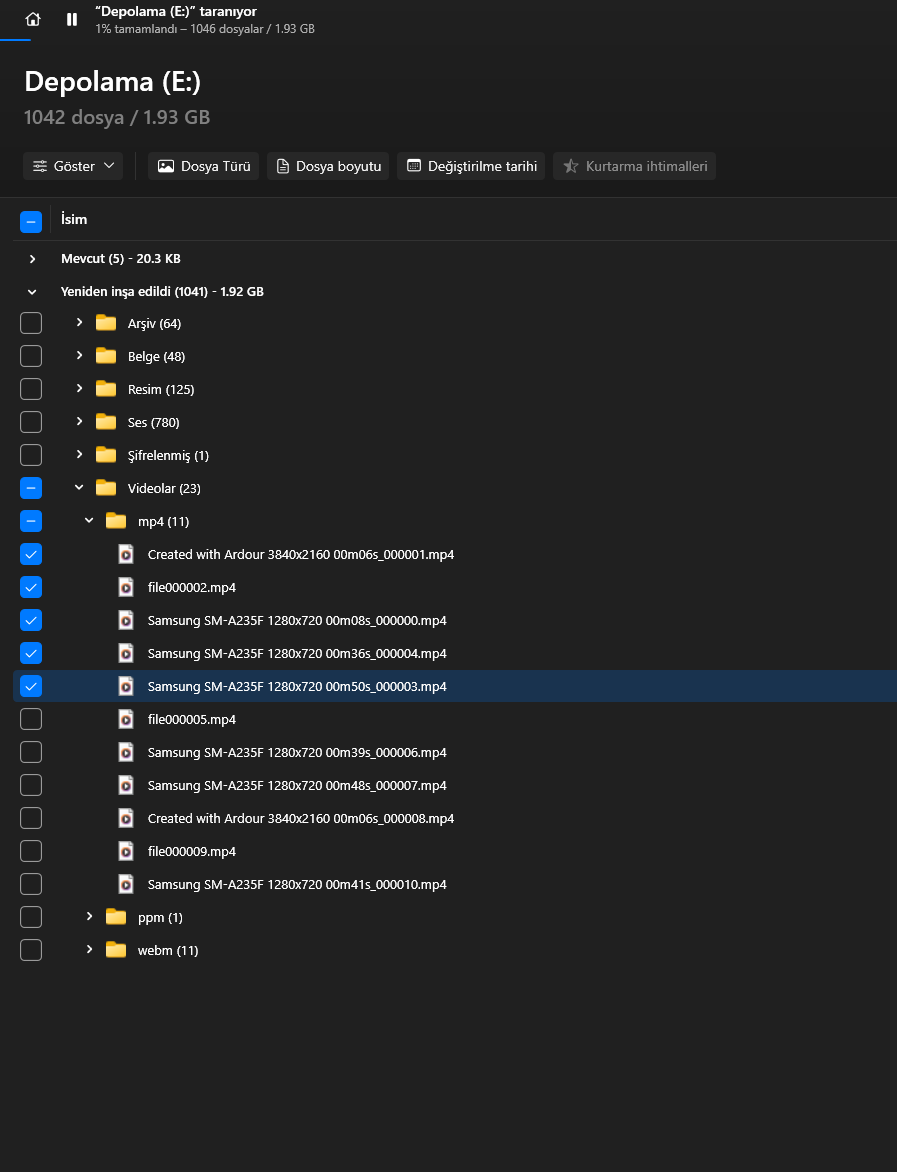Open the Göster filter dropdown
897x1172 pixels.
(73, 166)
